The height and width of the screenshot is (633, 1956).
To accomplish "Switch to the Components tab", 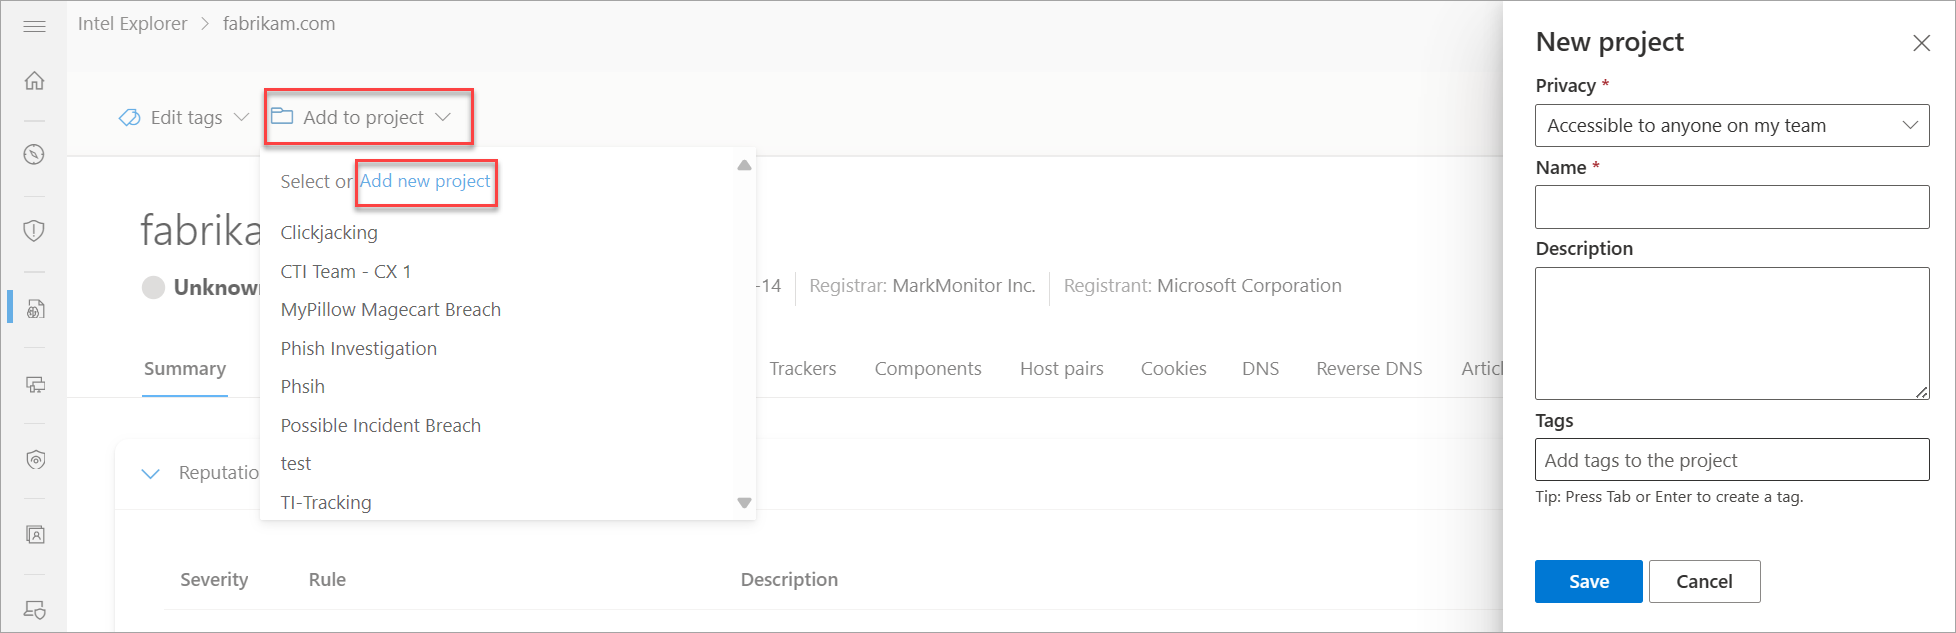I will [927, 369].
